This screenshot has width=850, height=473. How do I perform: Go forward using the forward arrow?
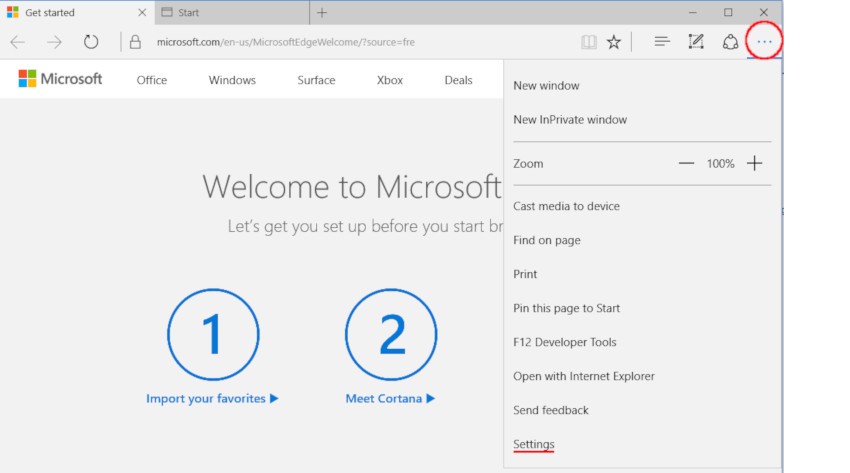click(x=54, y=42)
